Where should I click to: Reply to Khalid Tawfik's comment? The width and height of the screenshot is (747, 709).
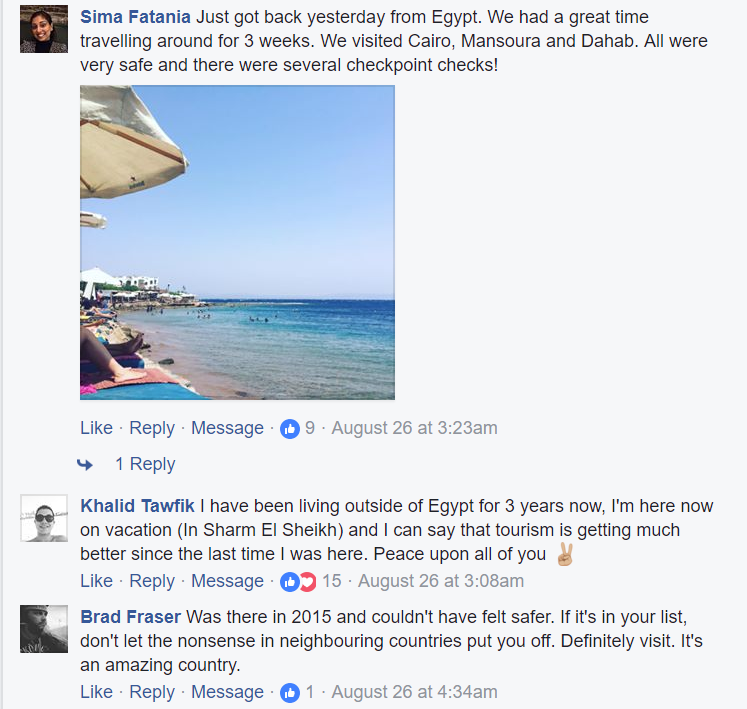152,581
